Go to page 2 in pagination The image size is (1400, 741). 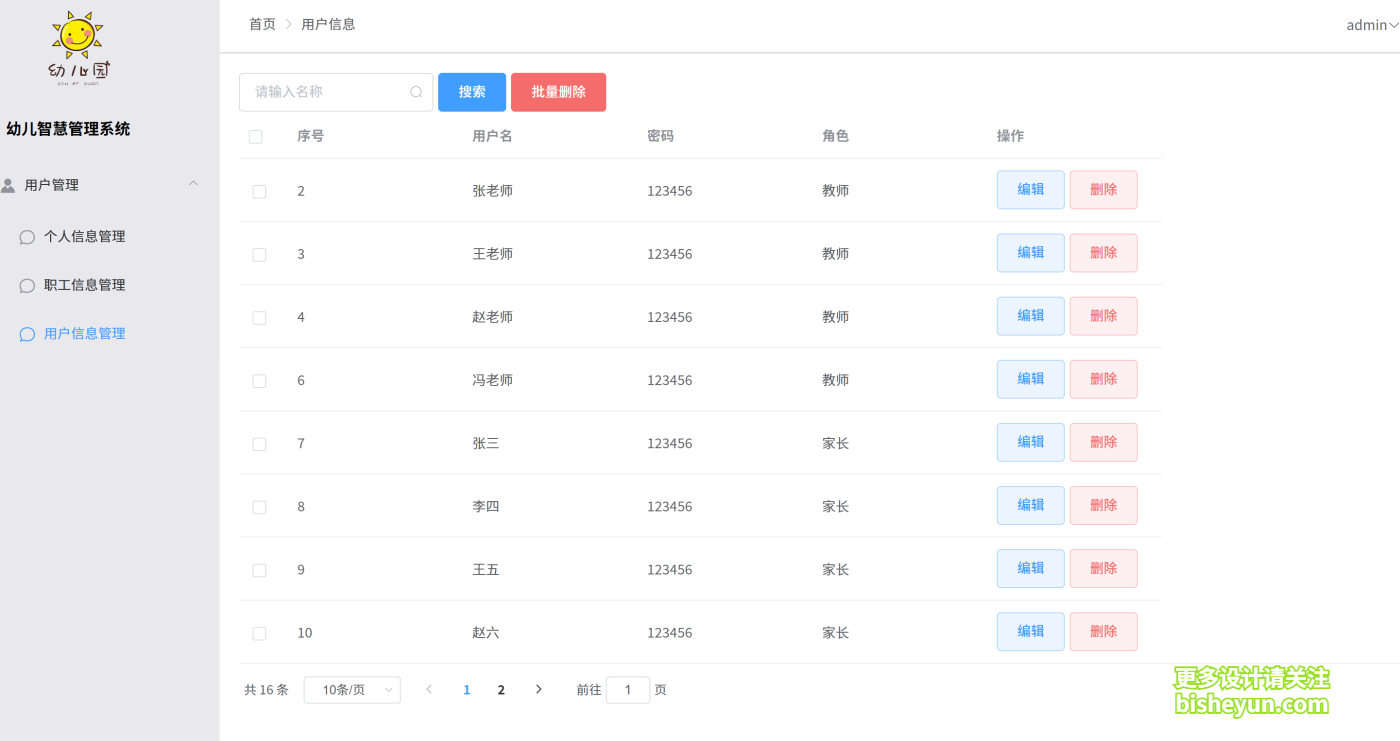(501, 690)
